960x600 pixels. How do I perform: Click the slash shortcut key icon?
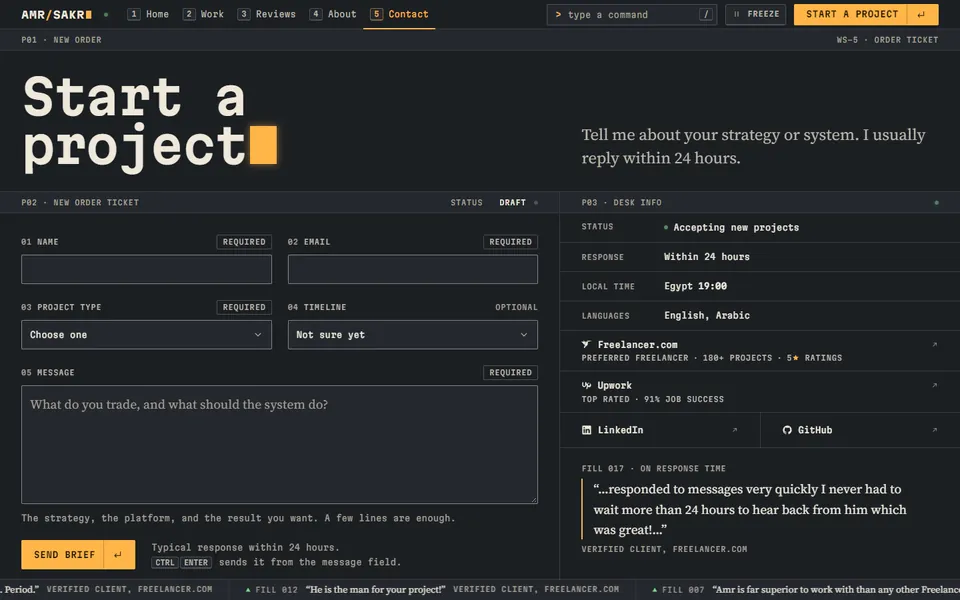[706, 14]
